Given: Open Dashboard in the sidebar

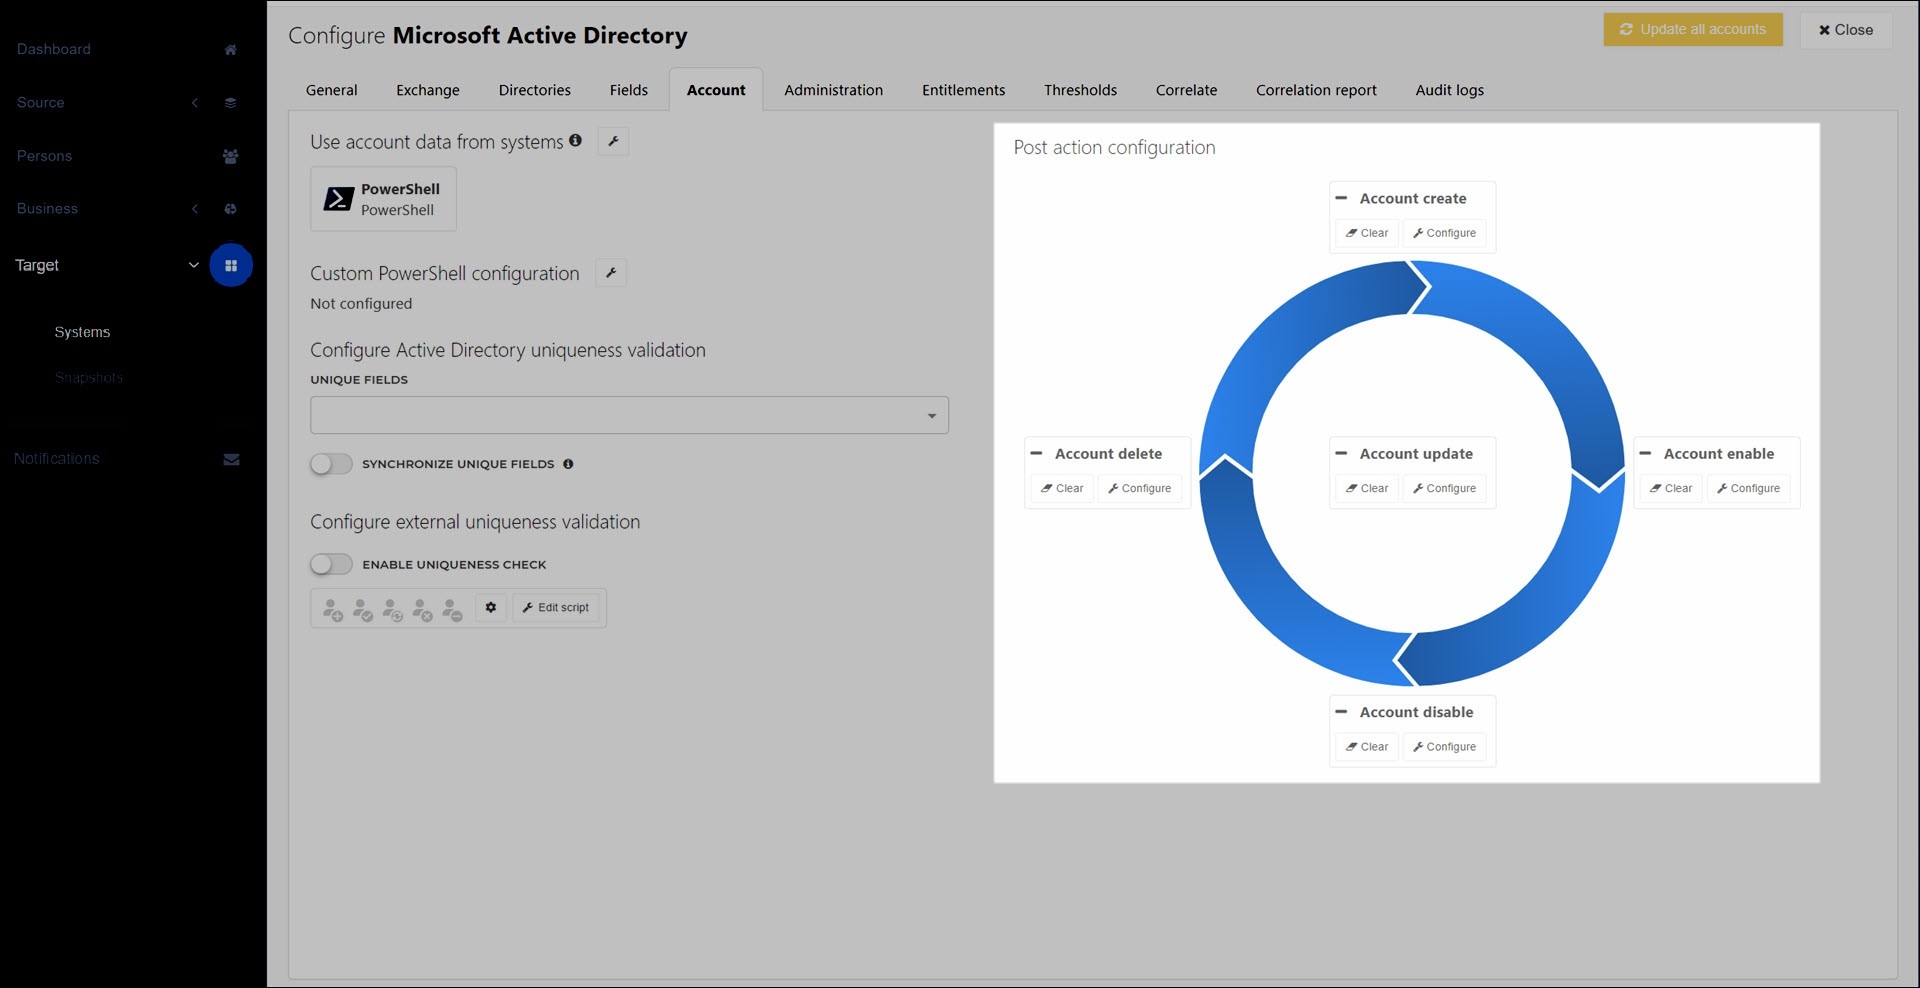Looking at the screenshot, I should pyautogui.click(x=54, y=50).
